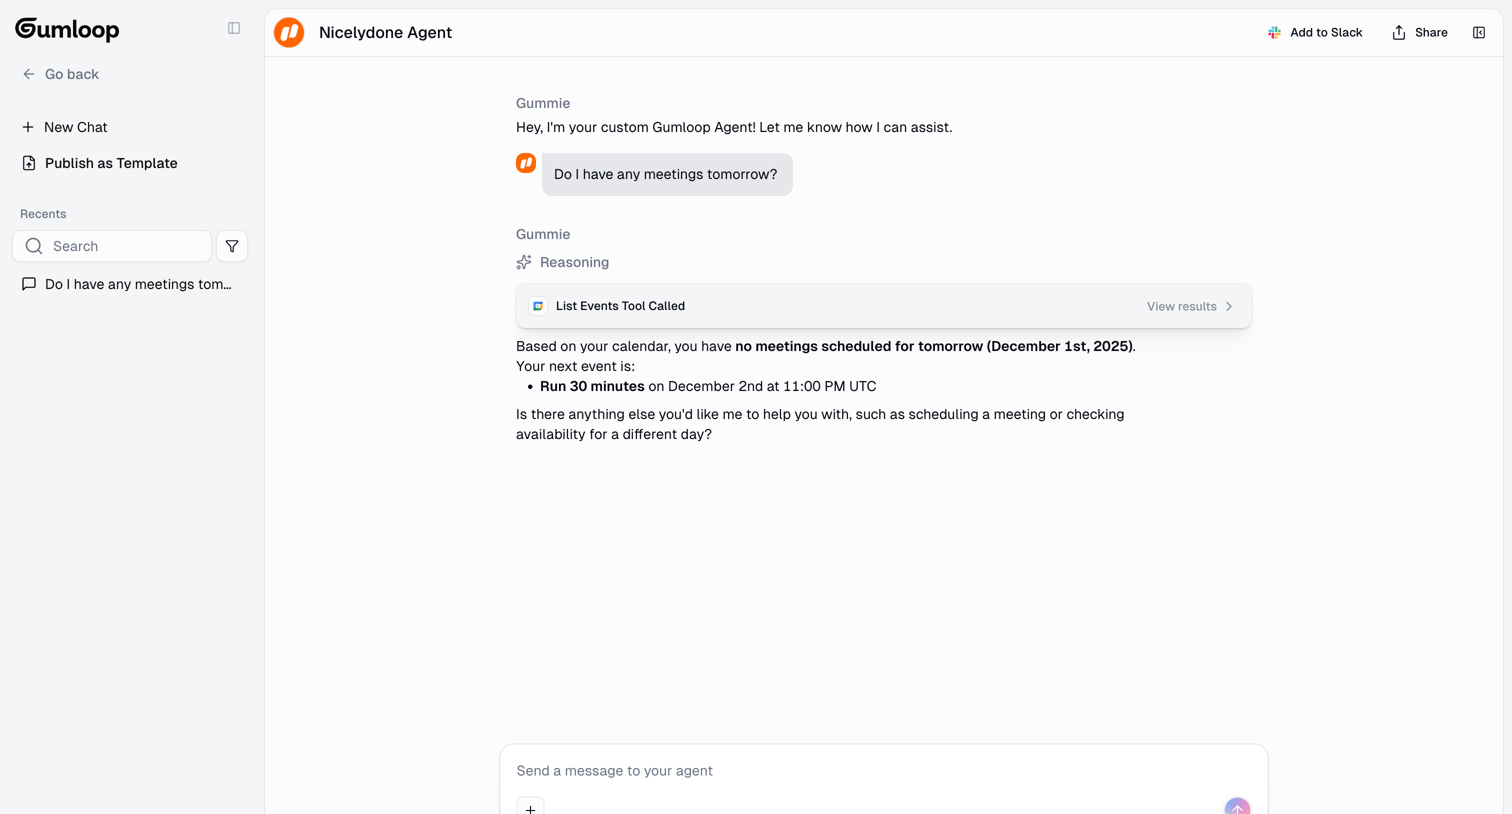Click the orange Nicelydone Agent avatar in header

(x=289, y=33)
